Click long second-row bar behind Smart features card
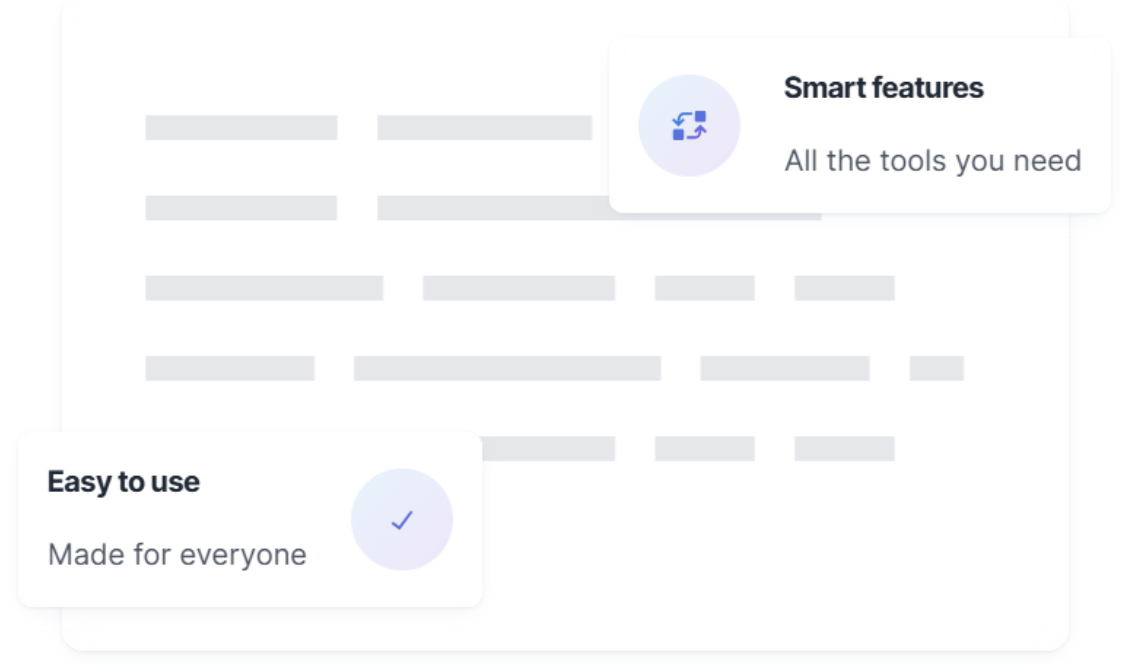 tap(492, 208)
